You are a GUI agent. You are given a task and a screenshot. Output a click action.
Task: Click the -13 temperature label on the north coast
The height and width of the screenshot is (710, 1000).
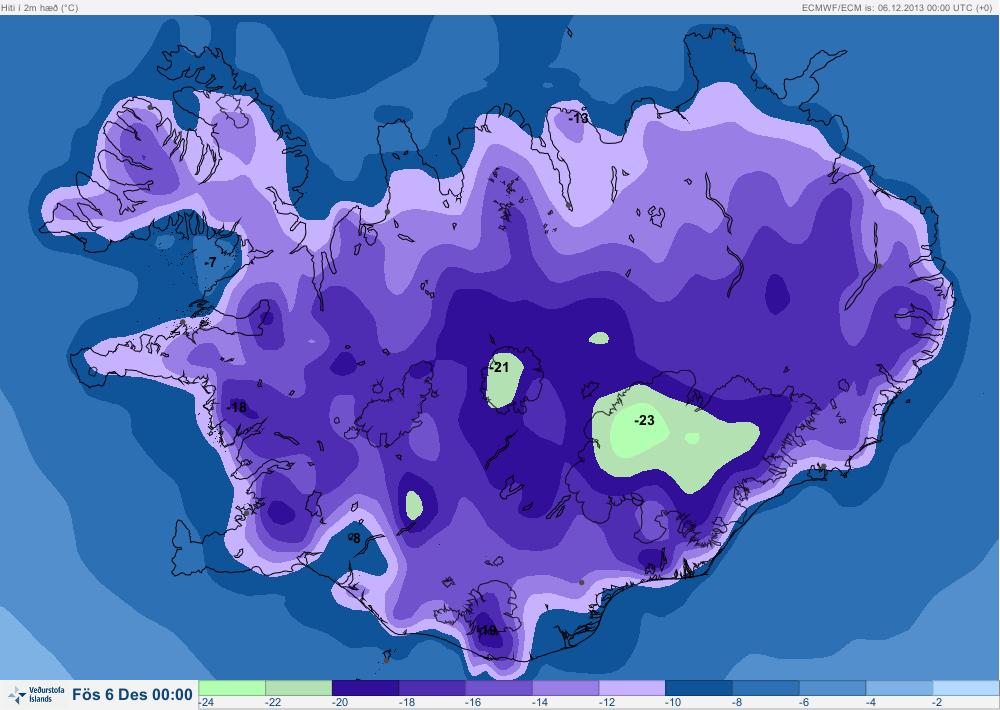(x=578, y=119)
